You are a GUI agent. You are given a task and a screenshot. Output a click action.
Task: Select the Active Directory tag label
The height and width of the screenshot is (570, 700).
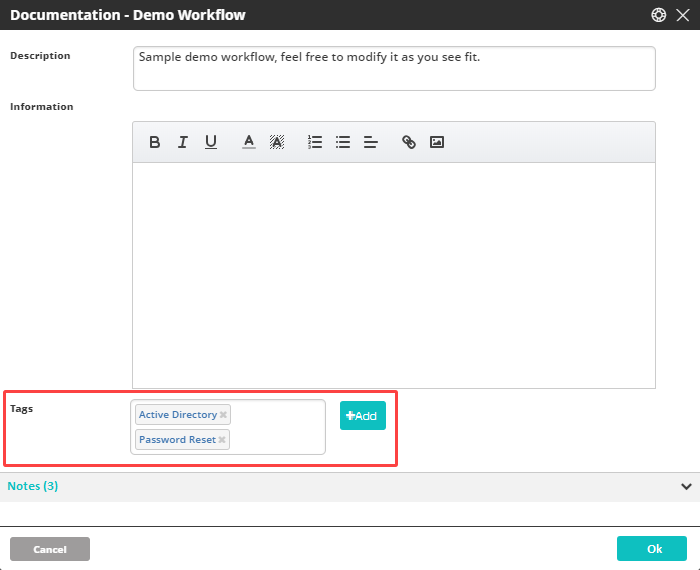pos(178,415)
